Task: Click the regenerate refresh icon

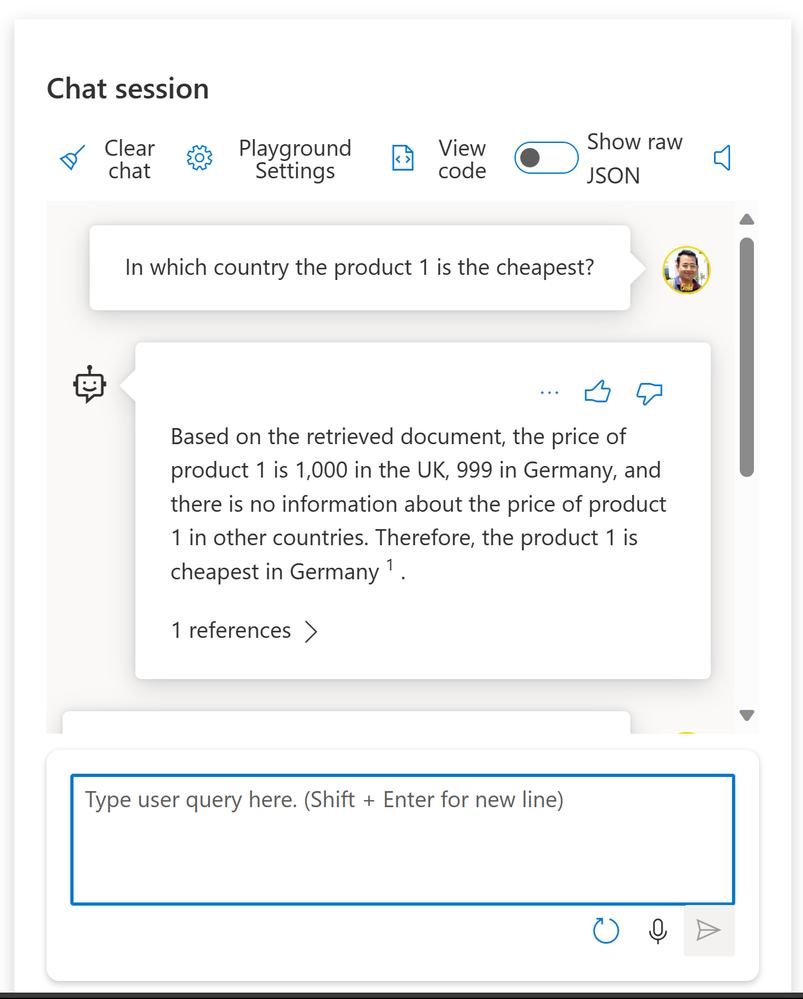Action: [605, 930]
